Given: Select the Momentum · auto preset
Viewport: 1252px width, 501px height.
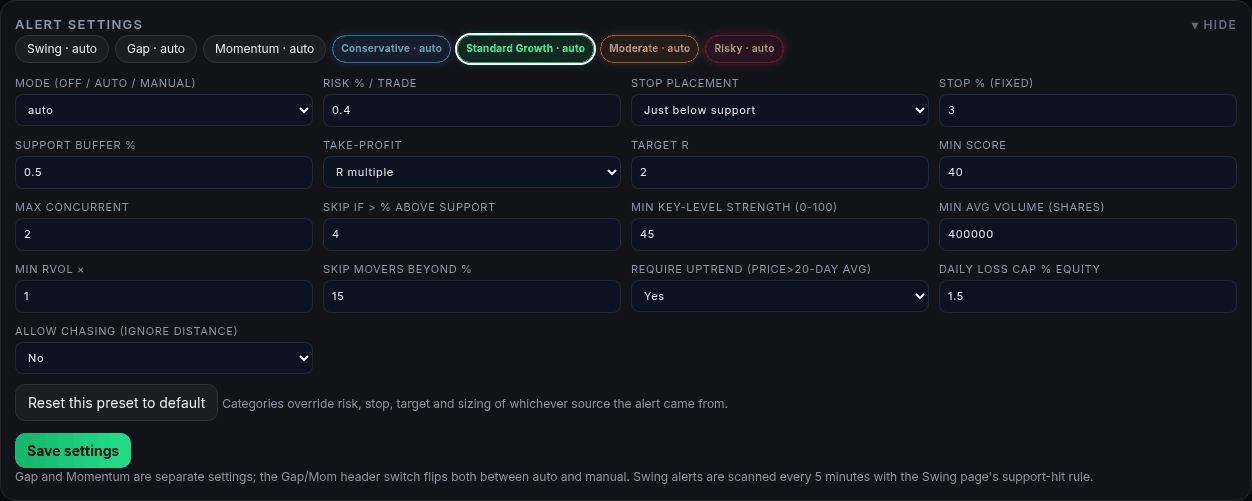Looking at the screenshot, I should (x=264, y=48).
